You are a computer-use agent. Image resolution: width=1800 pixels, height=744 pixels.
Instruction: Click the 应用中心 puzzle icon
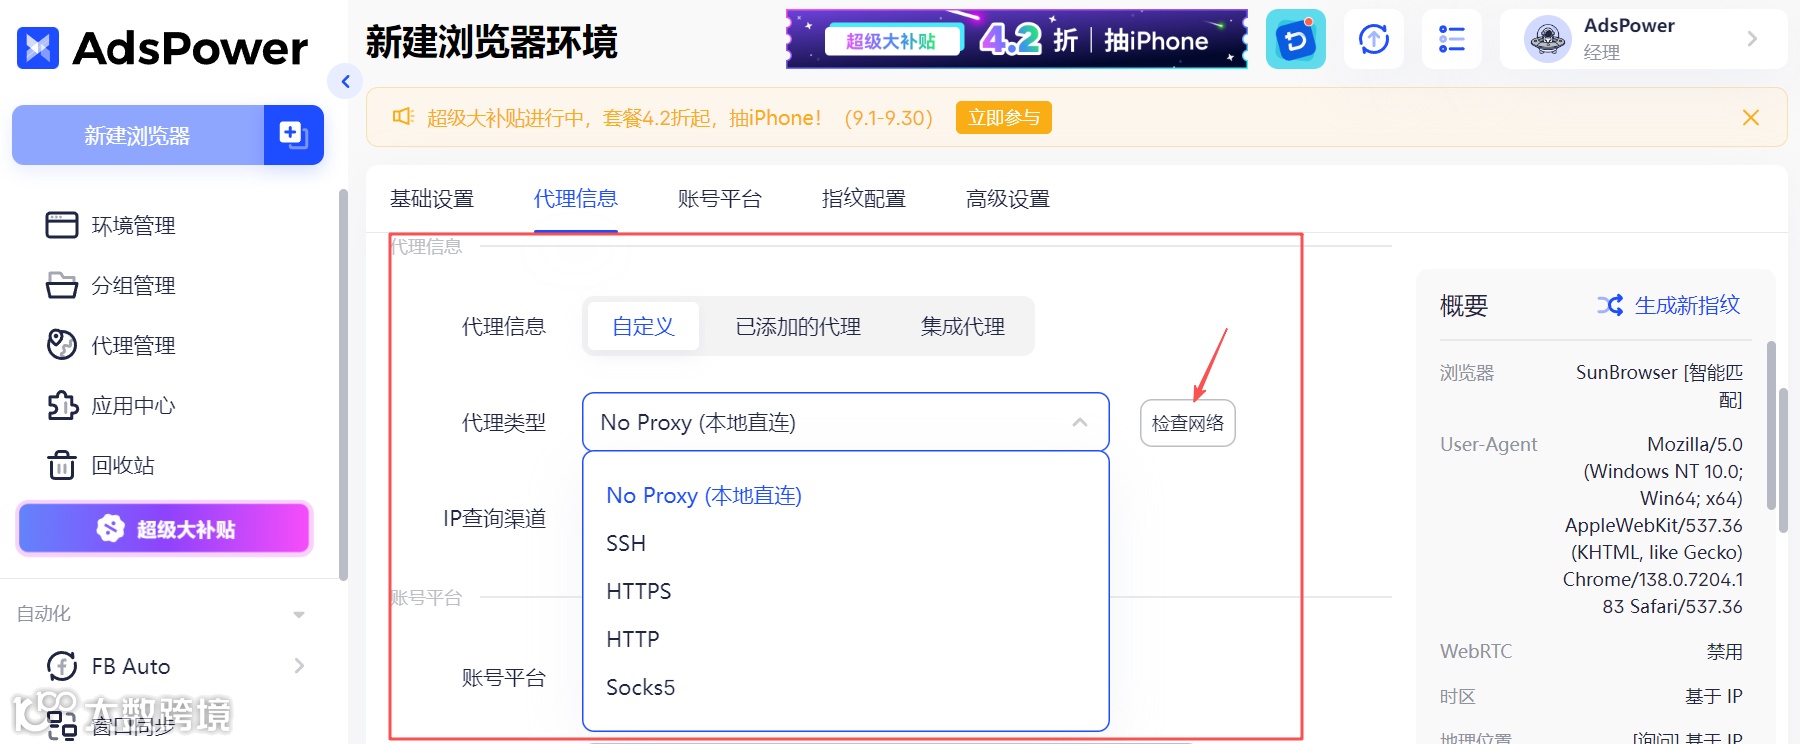62,405
